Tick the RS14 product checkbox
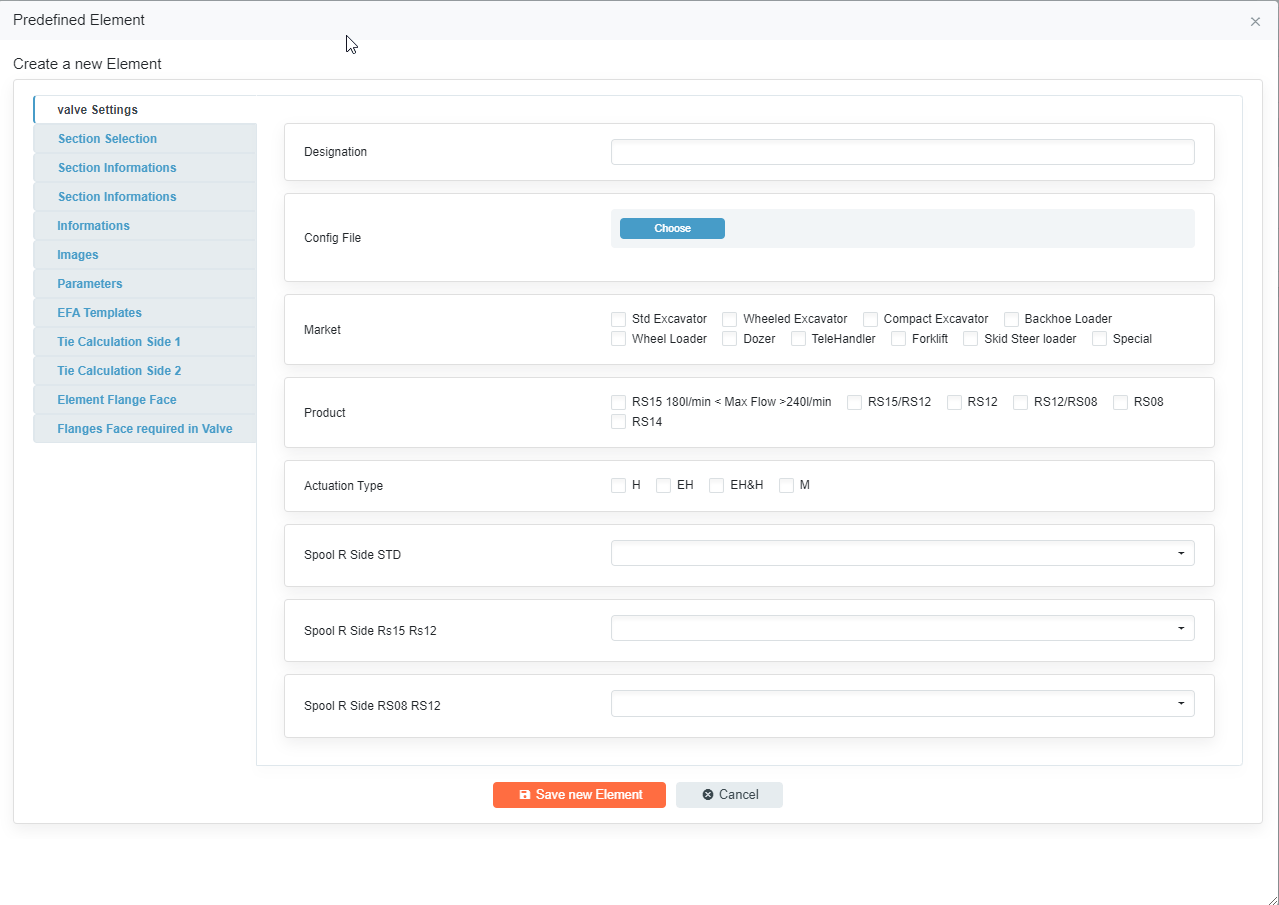Viewport: 1279px width, 905px height. pyautogui.click(x=618, y=422)
